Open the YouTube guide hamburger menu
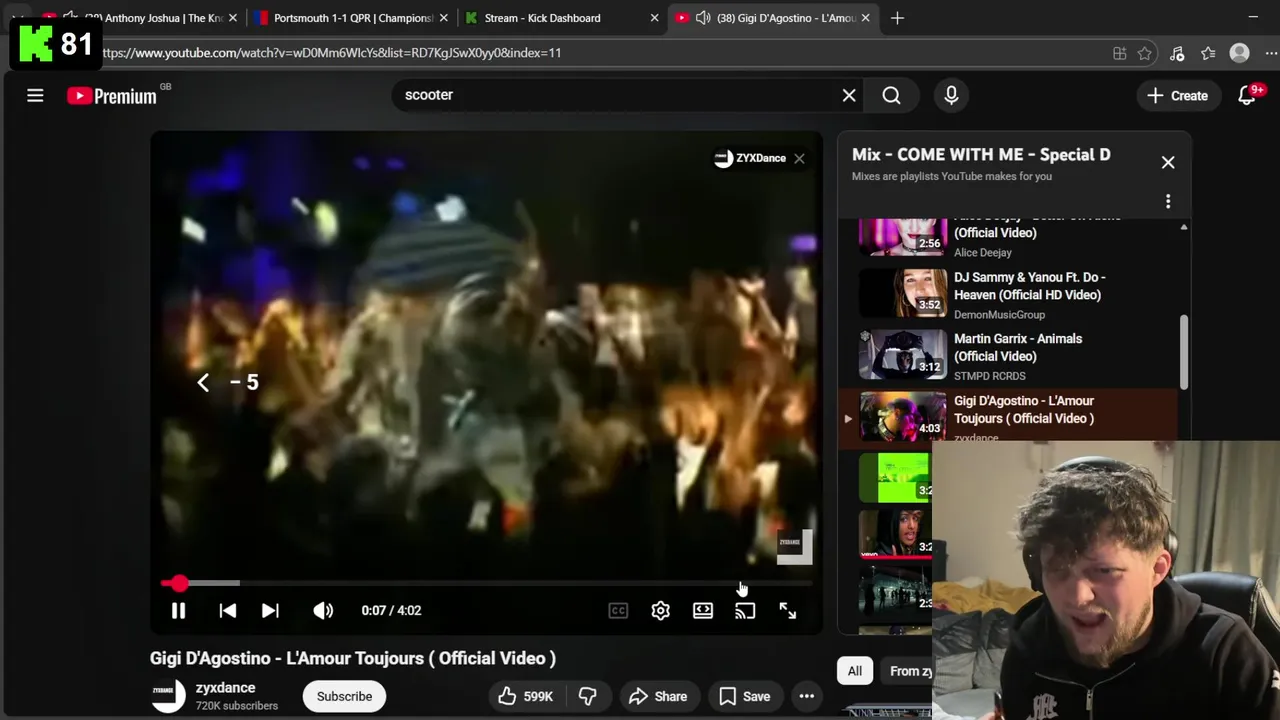Screen dimensions: 1280x720 tap(35, 96)
